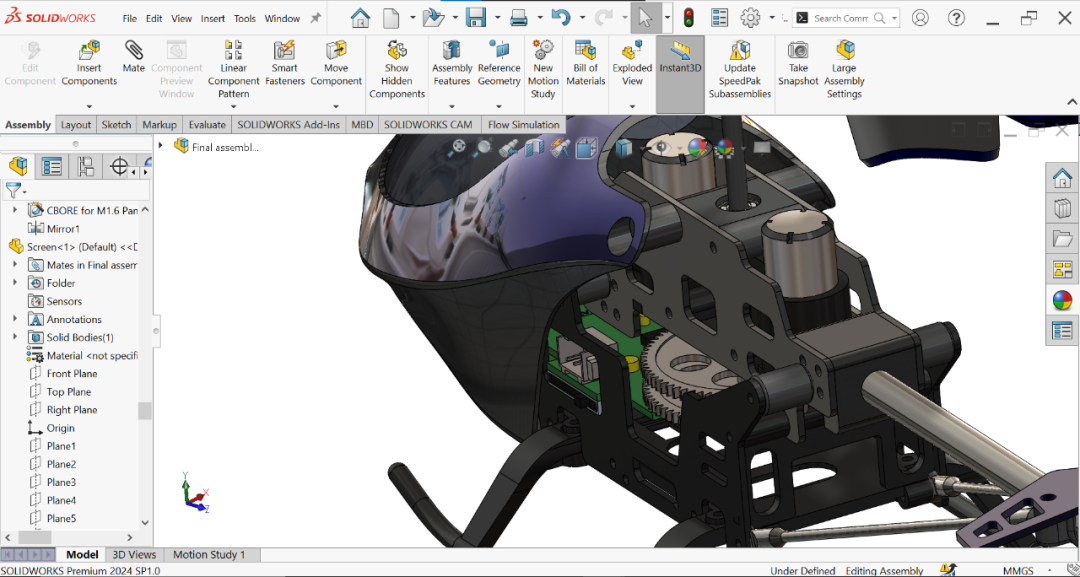This screenshot has width=1080, height=577.
Task: Open Exploded View dropdown arrow
Action: click(632, 107)
